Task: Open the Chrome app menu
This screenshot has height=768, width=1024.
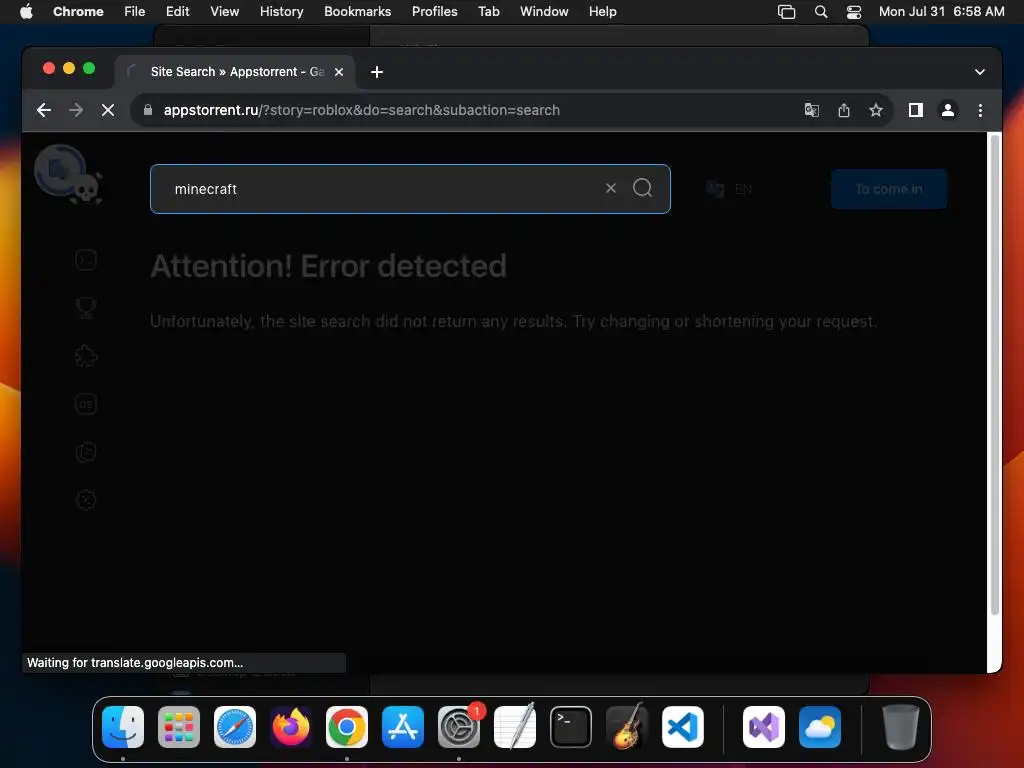Action: coord(78,11)
